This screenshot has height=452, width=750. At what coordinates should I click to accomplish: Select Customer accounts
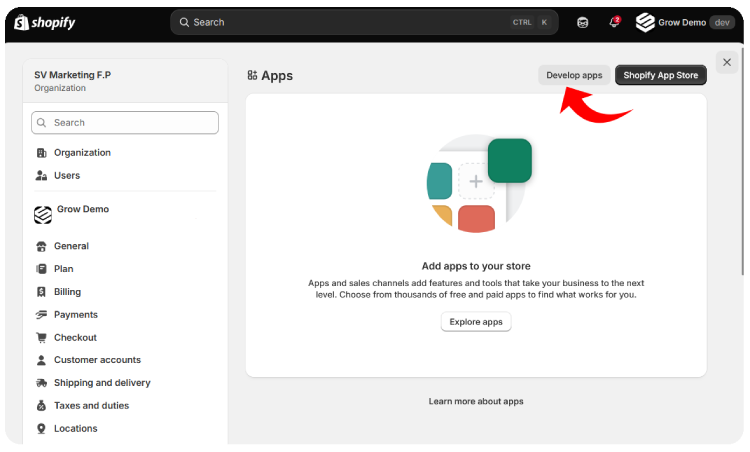98,360
